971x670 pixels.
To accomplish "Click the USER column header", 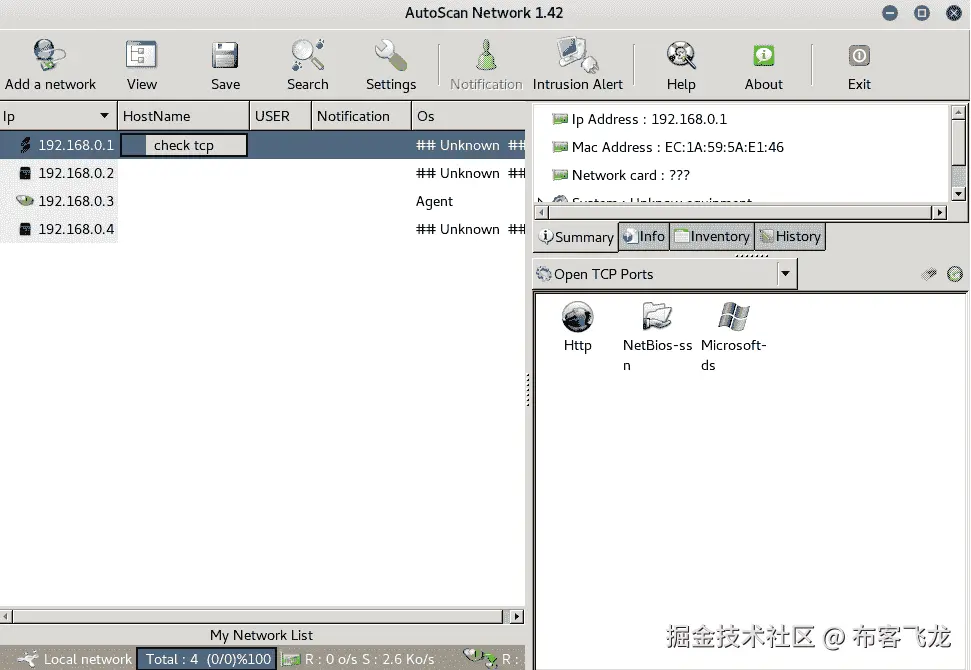I will click(x=281, y=116).
